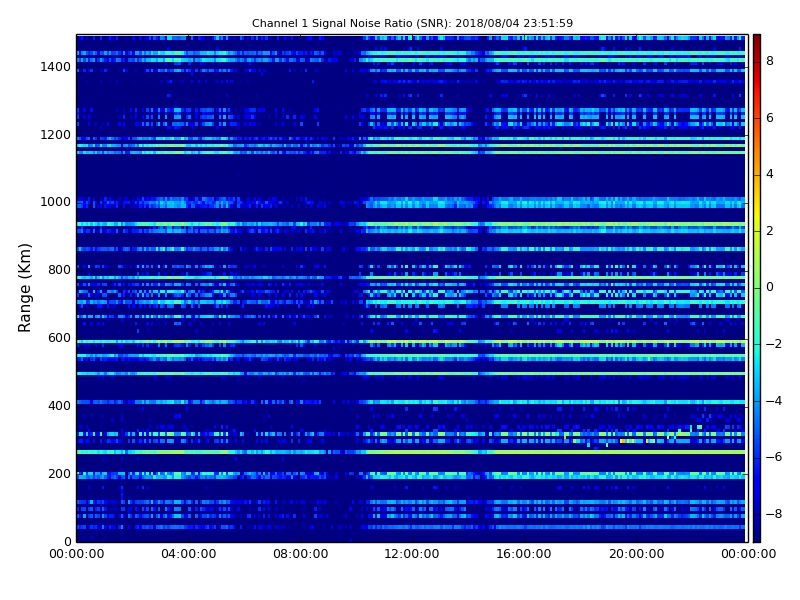Click the dark red top of the colorbar
This screenshot has height=600, width=800.
pos(757,41)
